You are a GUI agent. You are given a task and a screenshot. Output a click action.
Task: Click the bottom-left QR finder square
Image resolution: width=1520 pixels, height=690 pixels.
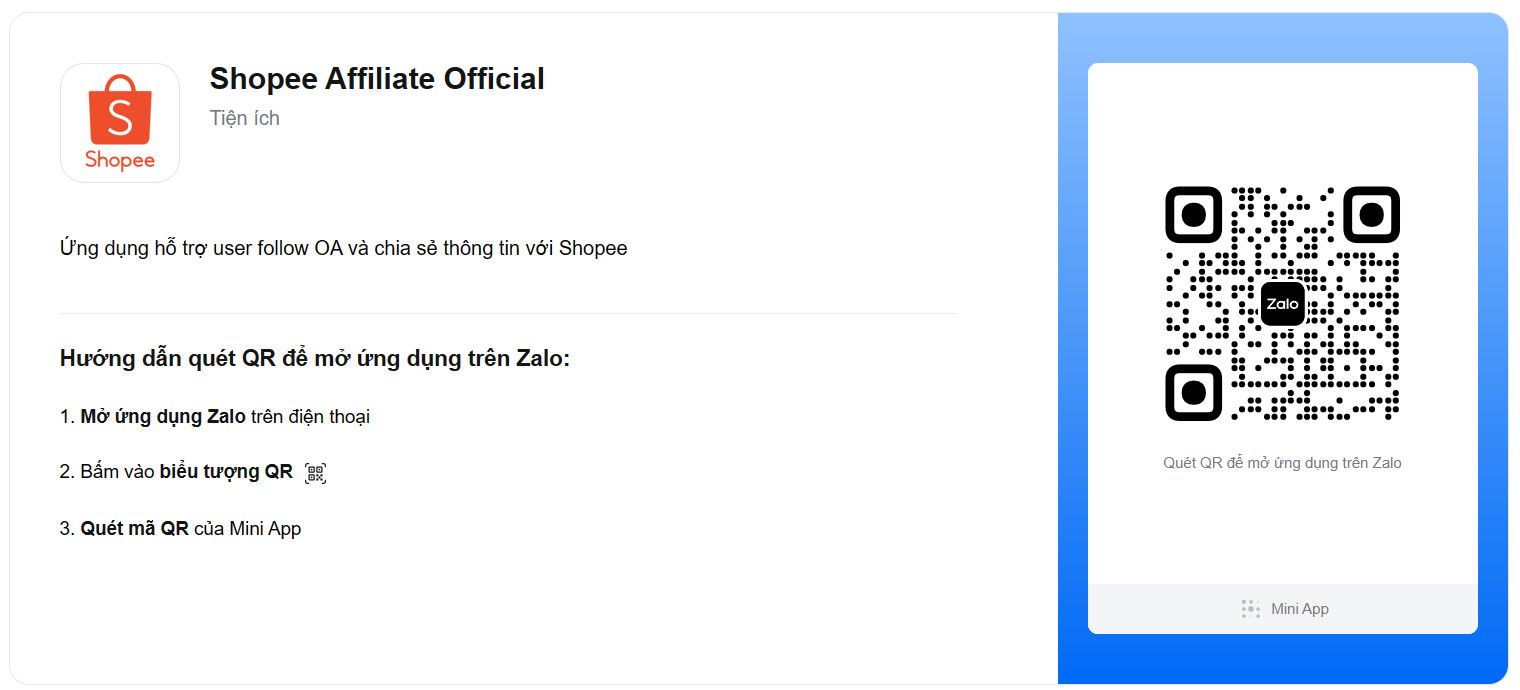point(1194,392)
